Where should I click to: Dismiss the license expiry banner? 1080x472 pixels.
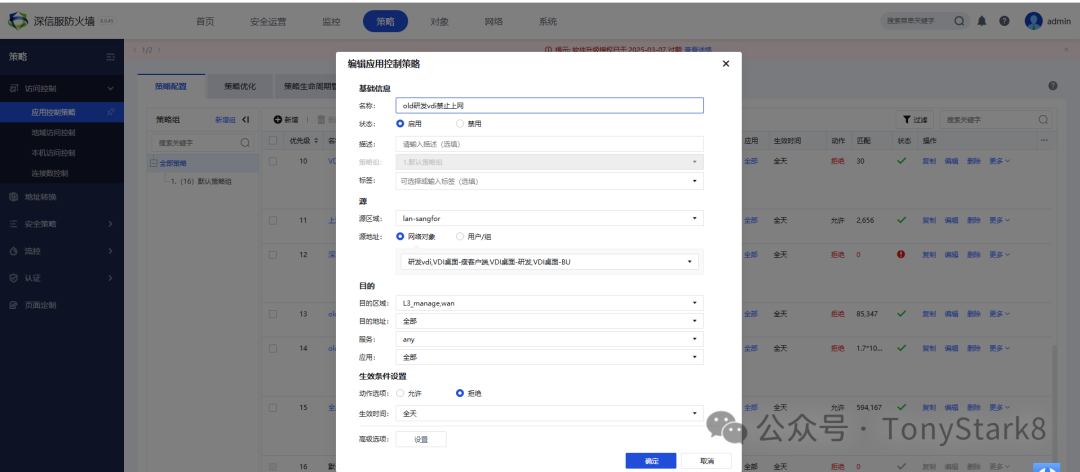1066,50
